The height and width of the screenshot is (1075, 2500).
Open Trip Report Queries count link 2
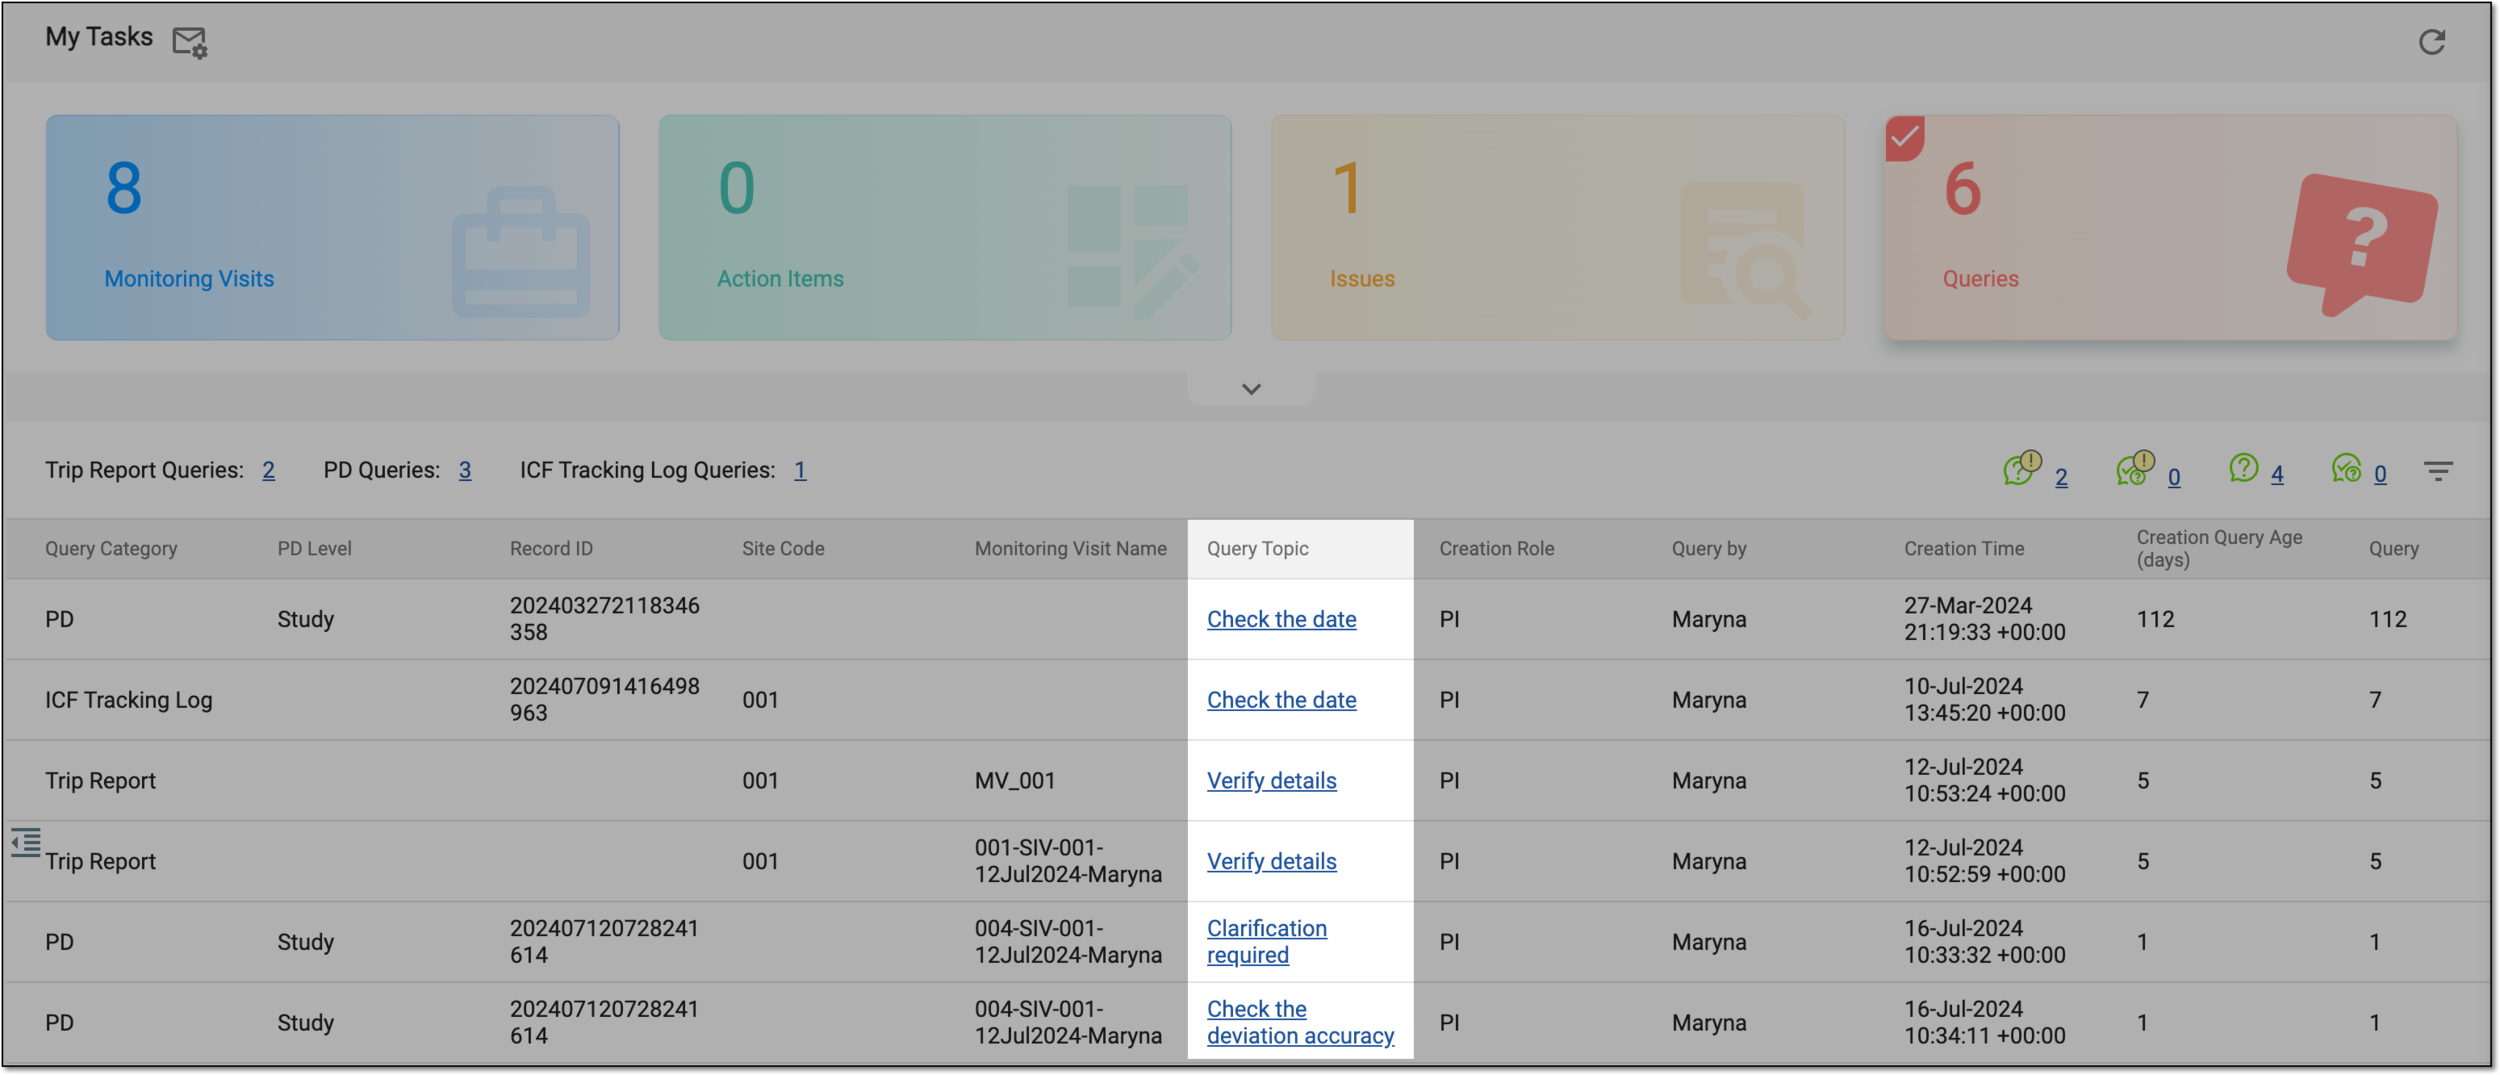[x=268, y=471]
